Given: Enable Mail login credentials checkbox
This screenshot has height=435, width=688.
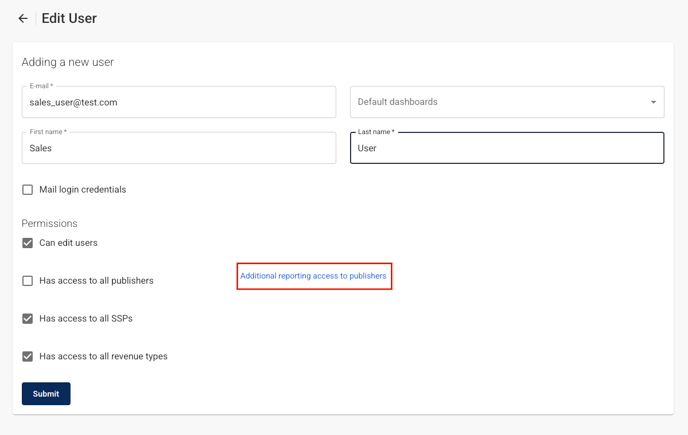Looking at the screenshot, I should coord(28,190).
